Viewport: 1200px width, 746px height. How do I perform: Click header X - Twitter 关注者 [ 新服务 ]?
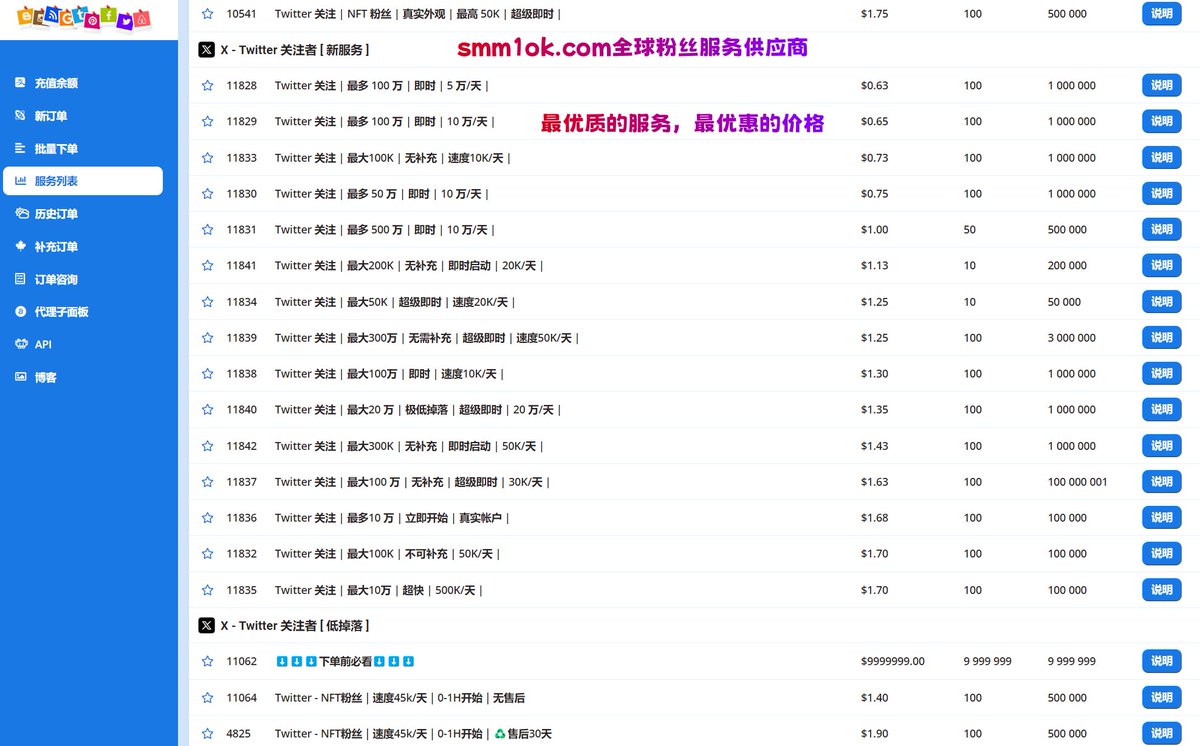(294, 50)
